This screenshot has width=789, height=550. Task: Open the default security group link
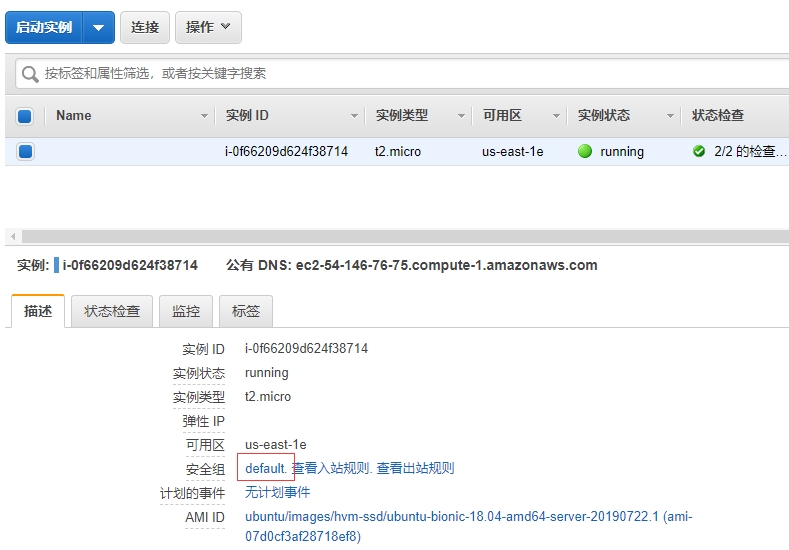click(265, 468)
